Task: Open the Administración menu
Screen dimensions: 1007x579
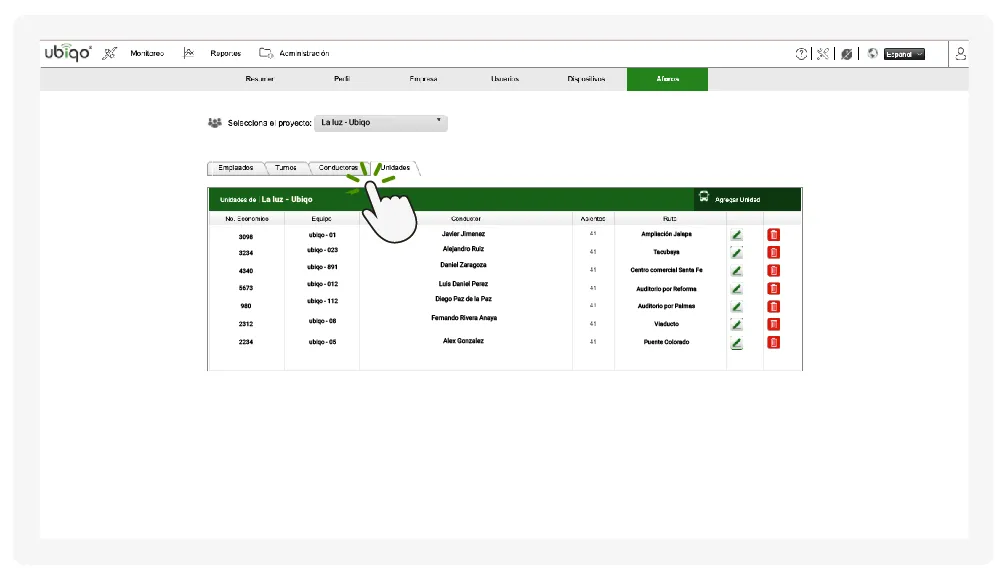Action: pyautogui.click(x=304, y=53)
